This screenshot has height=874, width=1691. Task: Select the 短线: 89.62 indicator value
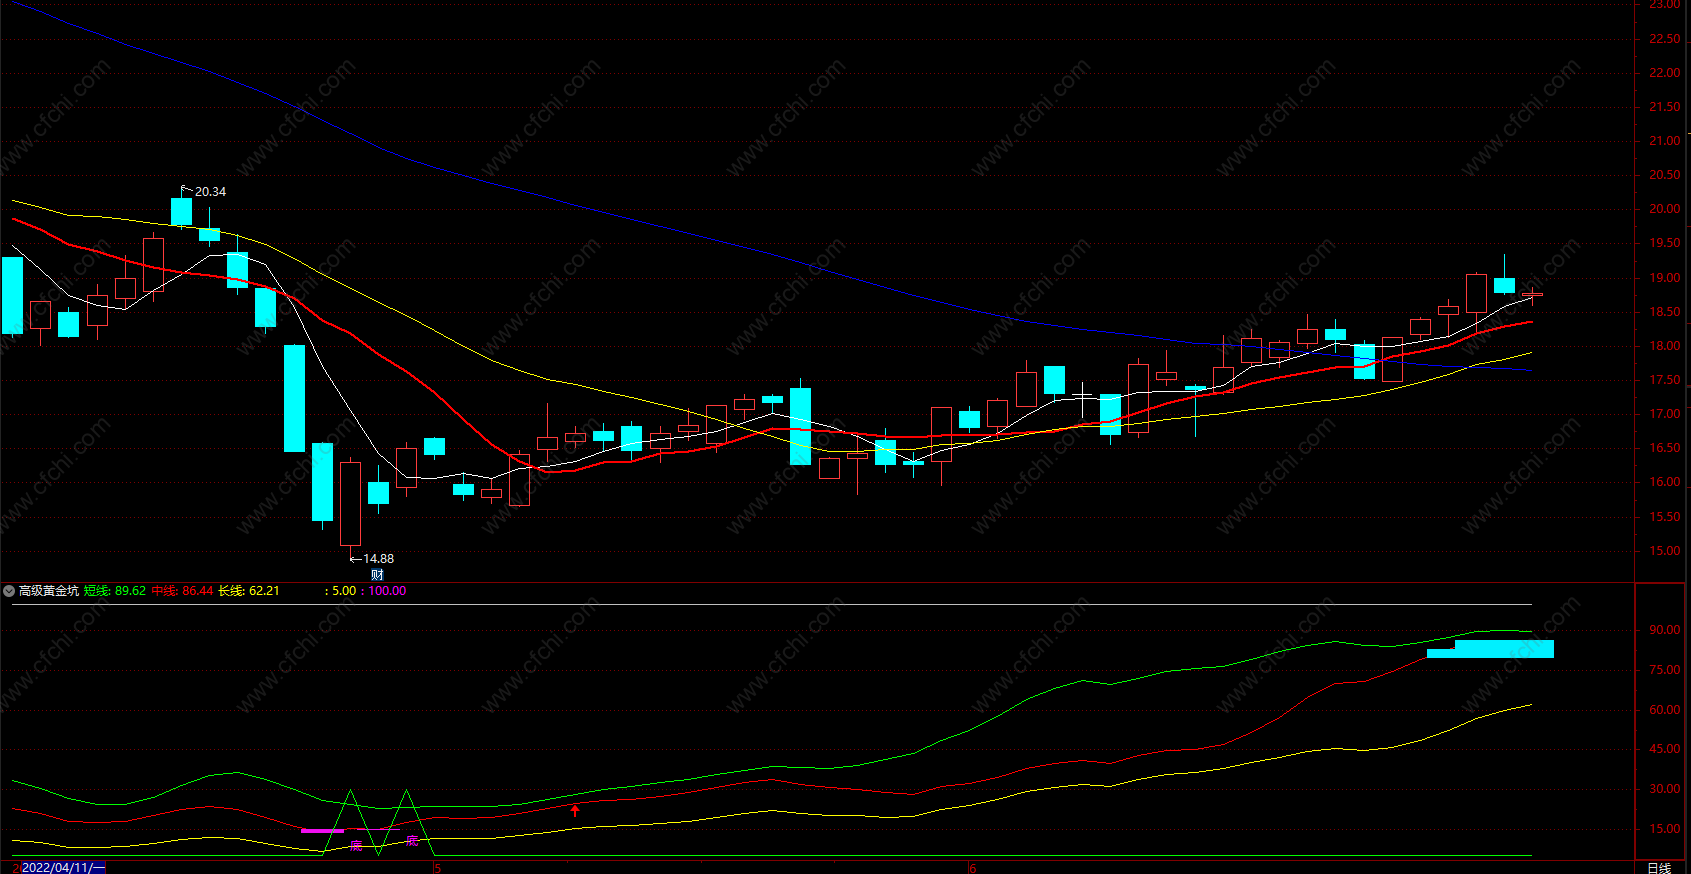point(114,591)
